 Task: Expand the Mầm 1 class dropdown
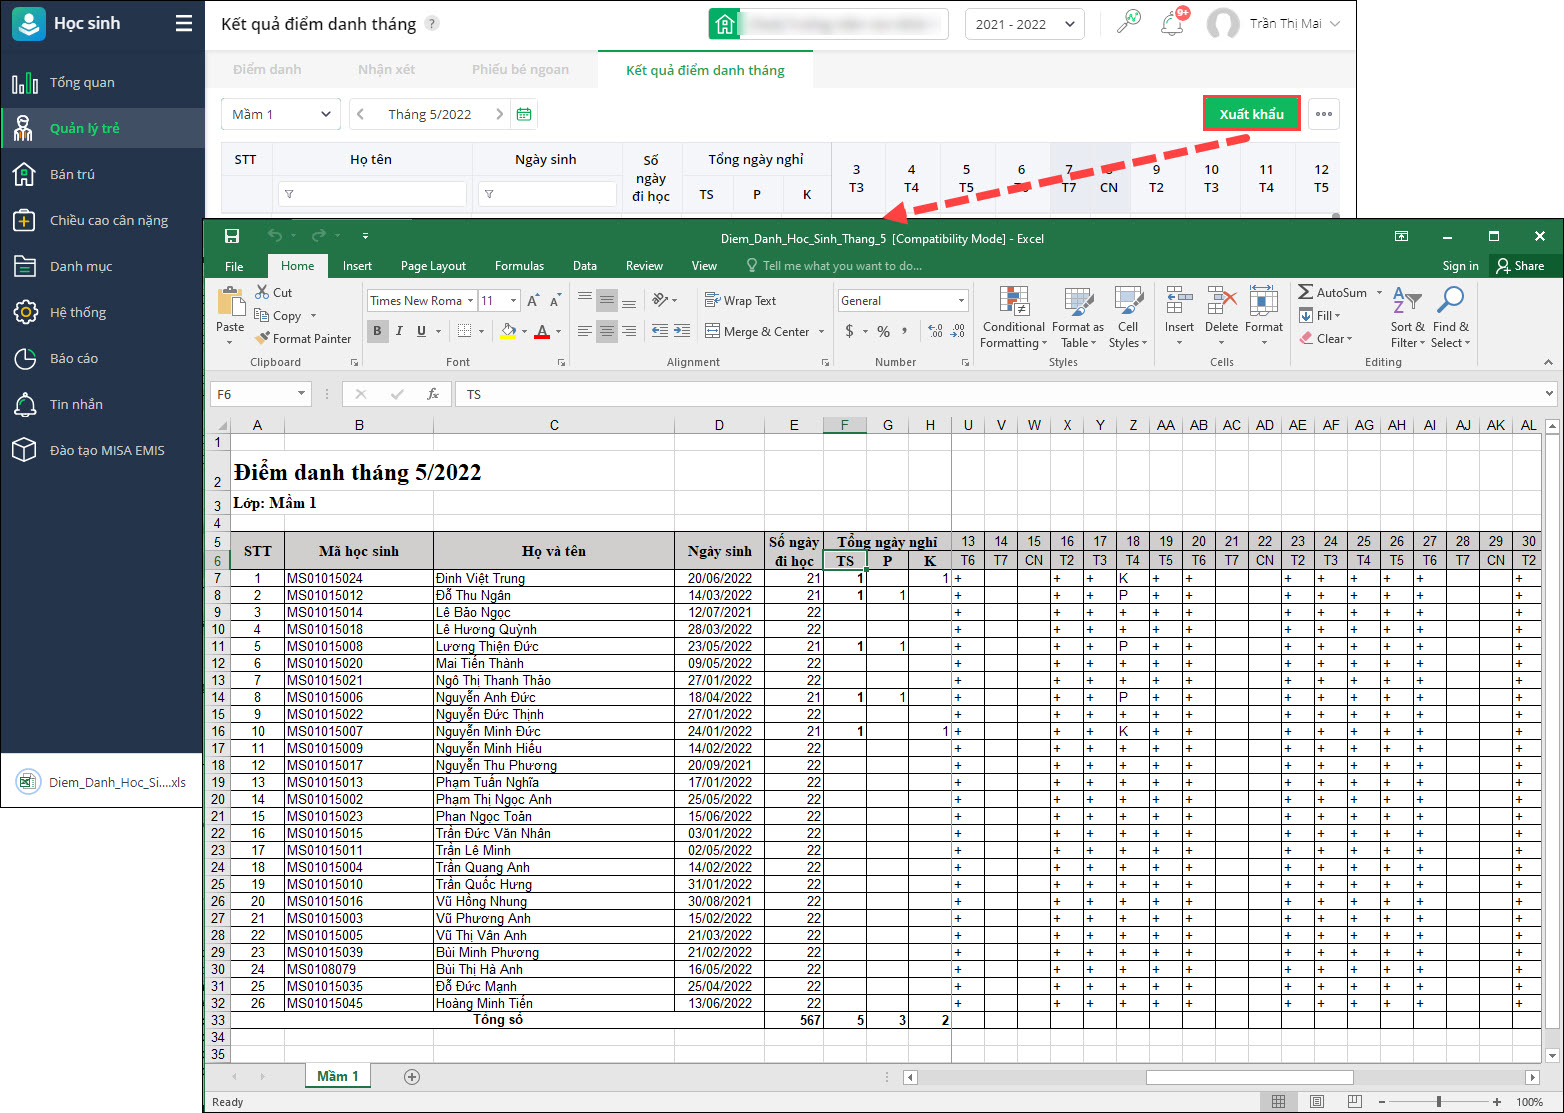(x=280, y=114)
